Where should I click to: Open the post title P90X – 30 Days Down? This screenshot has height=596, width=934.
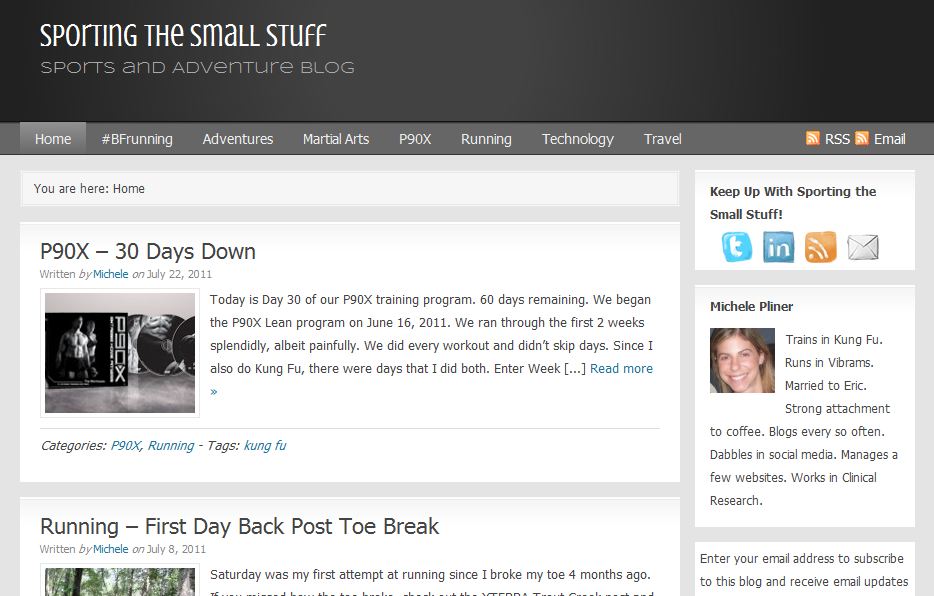(x=148, y=251)
